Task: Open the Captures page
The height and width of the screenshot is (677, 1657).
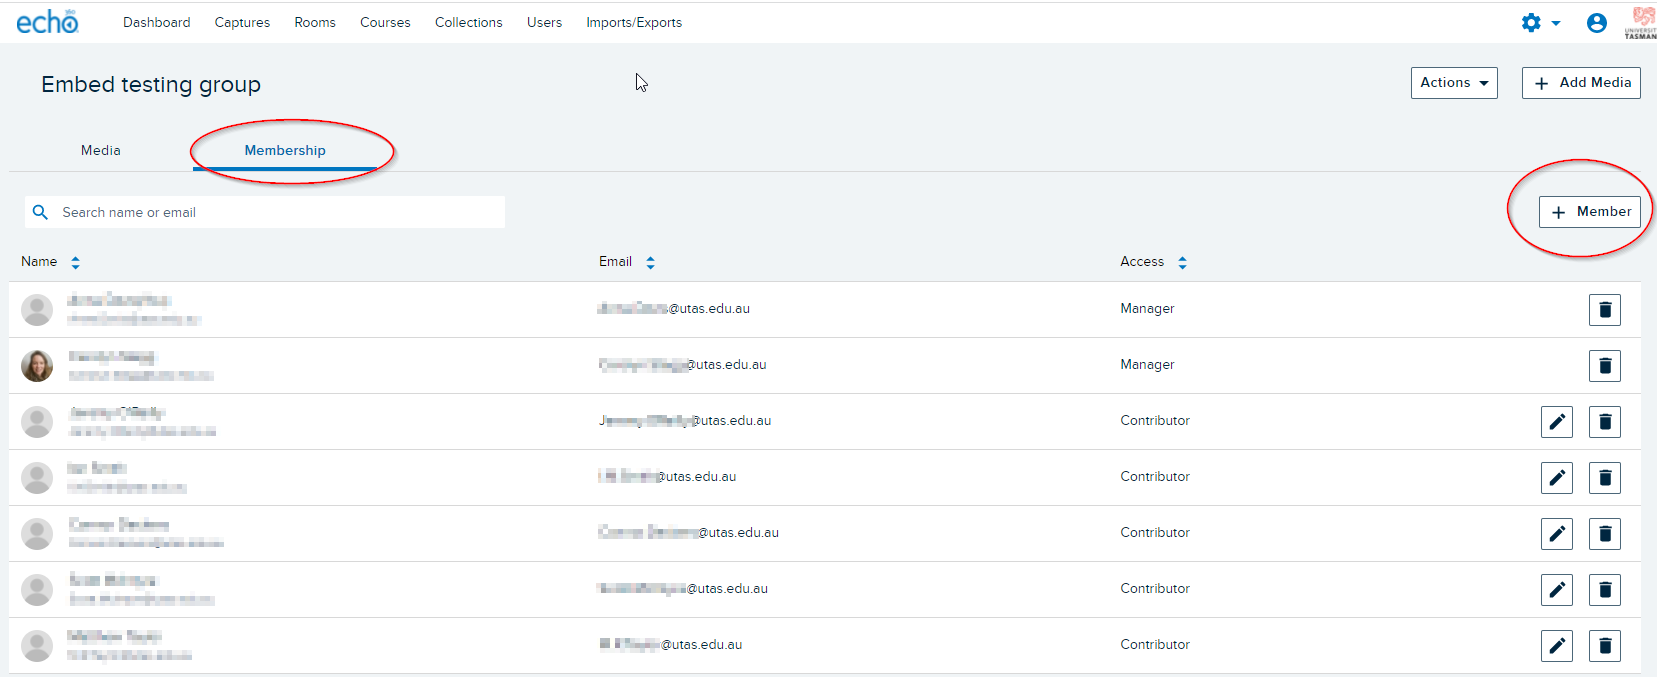Action: click(242, 22)
